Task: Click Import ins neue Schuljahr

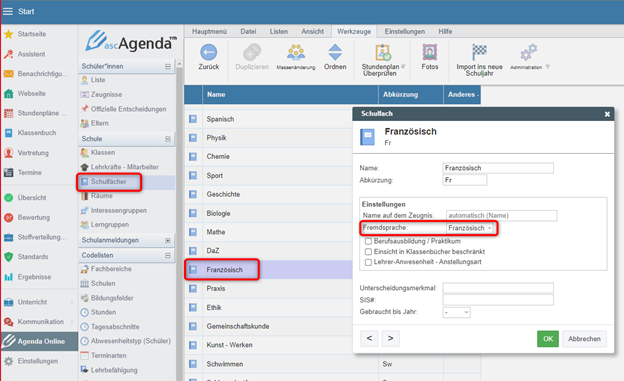Action: click(x=479, y=60)
